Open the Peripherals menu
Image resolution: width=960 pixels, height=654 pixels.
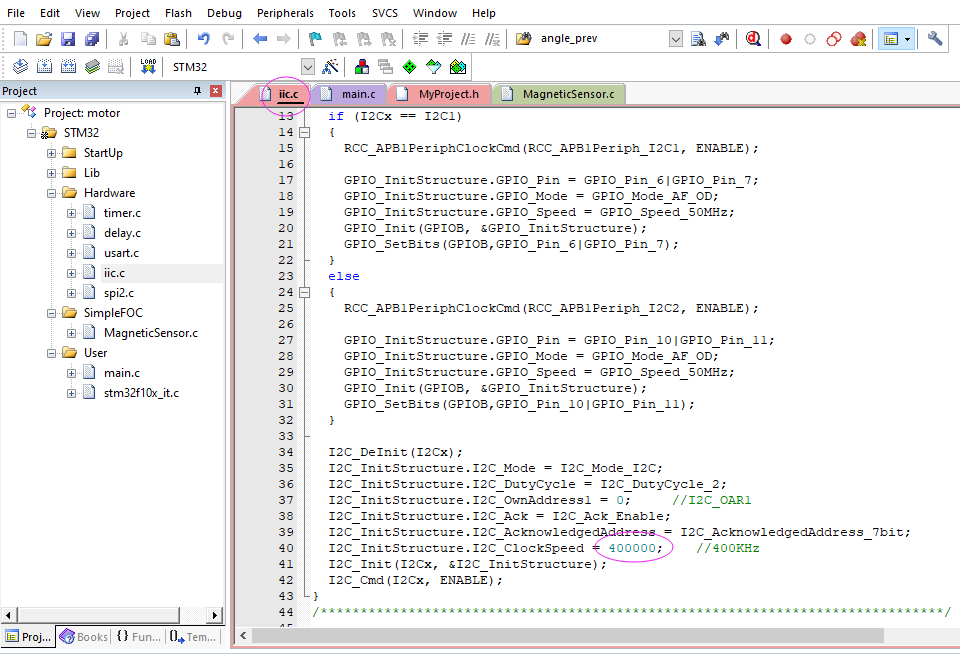click(x=285, y=13)
